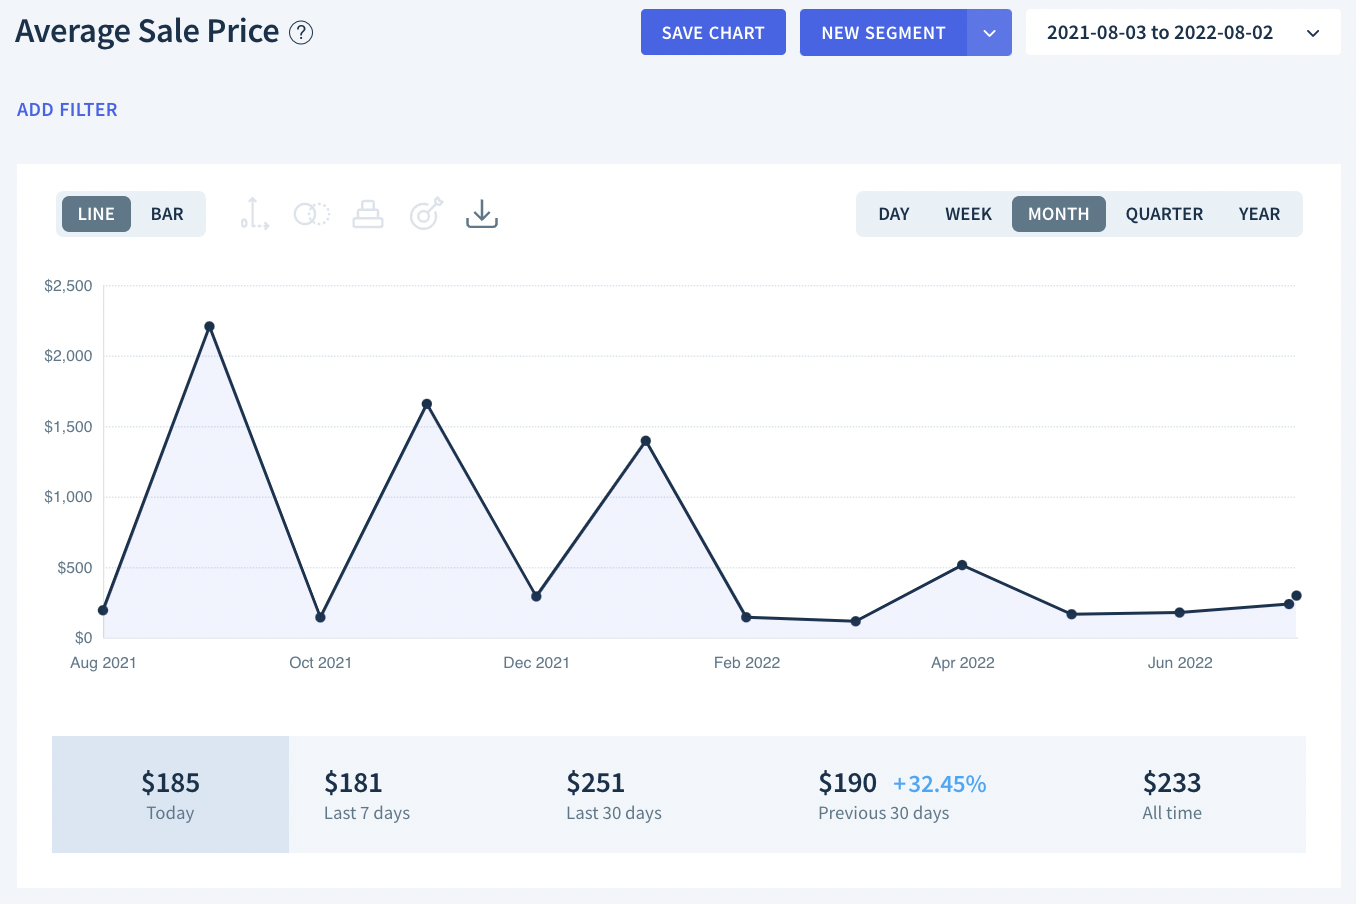
Task: Select the MONTH interval
Action: [1059, 214]
